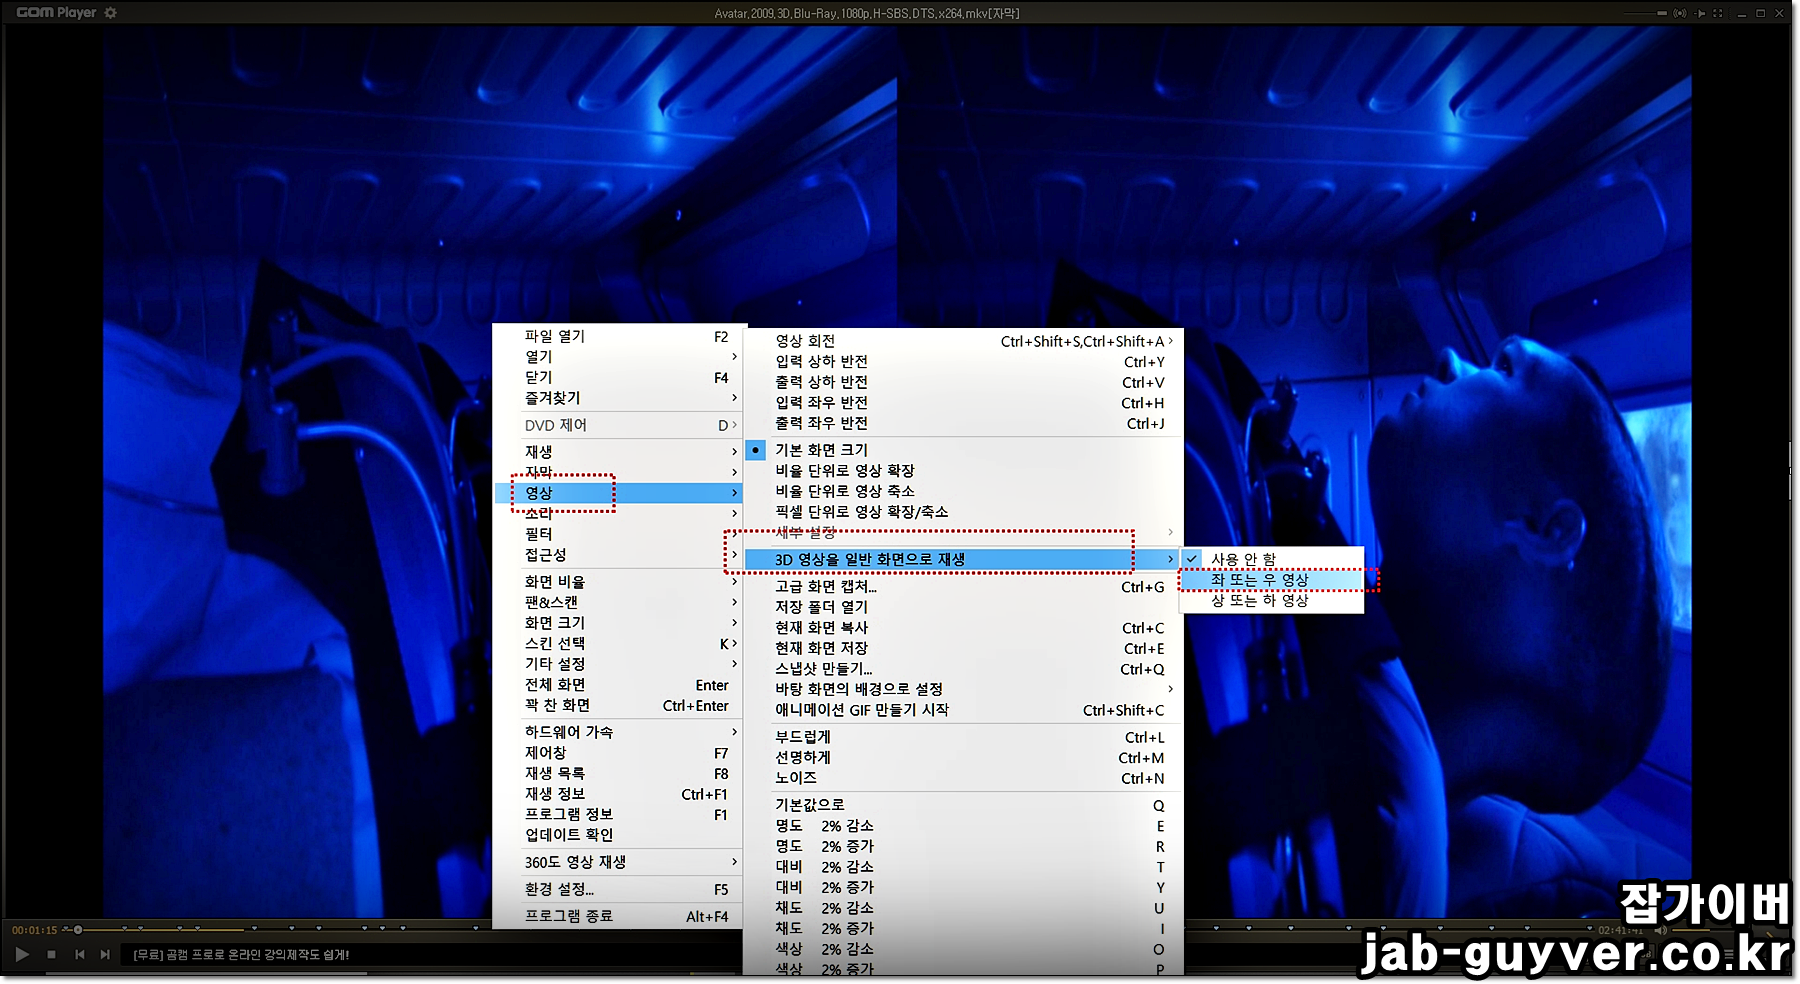Open '고급 화면 캡처...' (Ctrl+G)
The image size is (1800, 984).
click(963, 587)
